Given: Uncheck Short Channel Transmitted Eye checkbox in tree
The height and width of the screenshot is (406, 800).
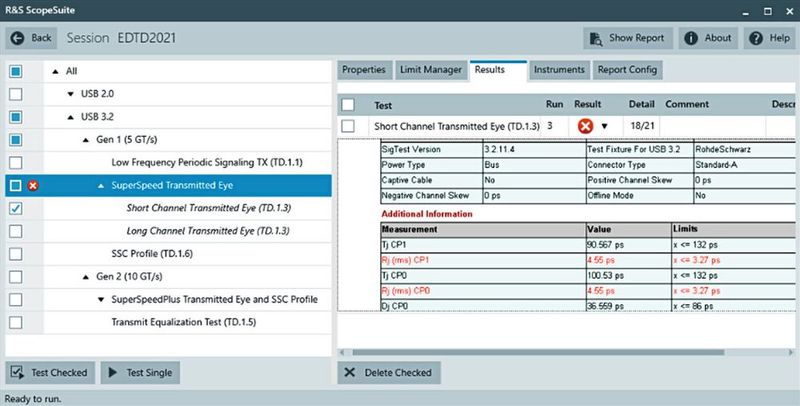Looking at the screenshot, I should 16,208.
